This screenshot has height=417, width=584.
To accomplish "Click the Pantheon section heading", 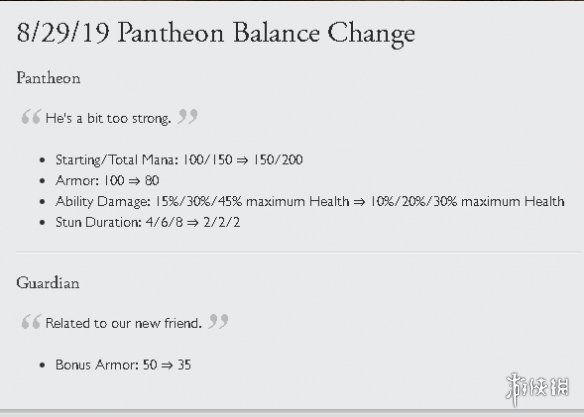I will (48, 78).
